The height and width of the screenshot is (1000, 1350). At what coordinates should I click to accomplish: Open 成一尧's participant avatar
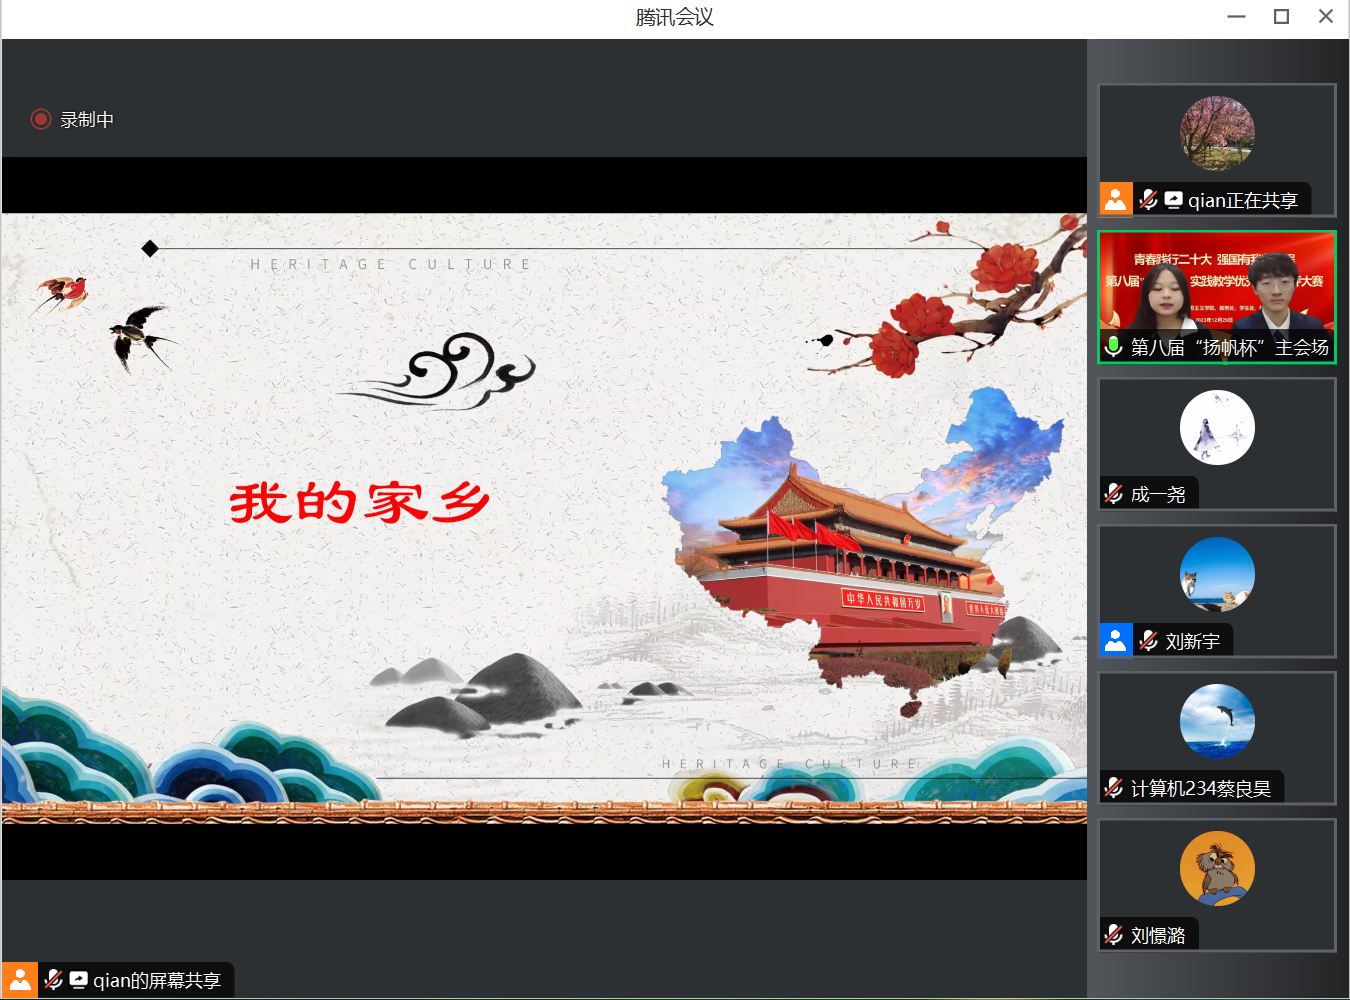pyautogui.click(x=1216, y=427)
